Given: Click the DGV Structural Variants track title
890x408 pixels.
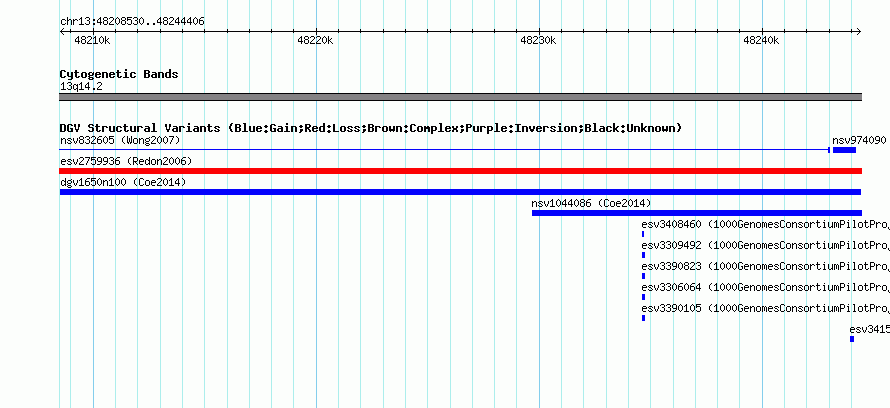Looking at the screenshot, I should coord(370,128).
